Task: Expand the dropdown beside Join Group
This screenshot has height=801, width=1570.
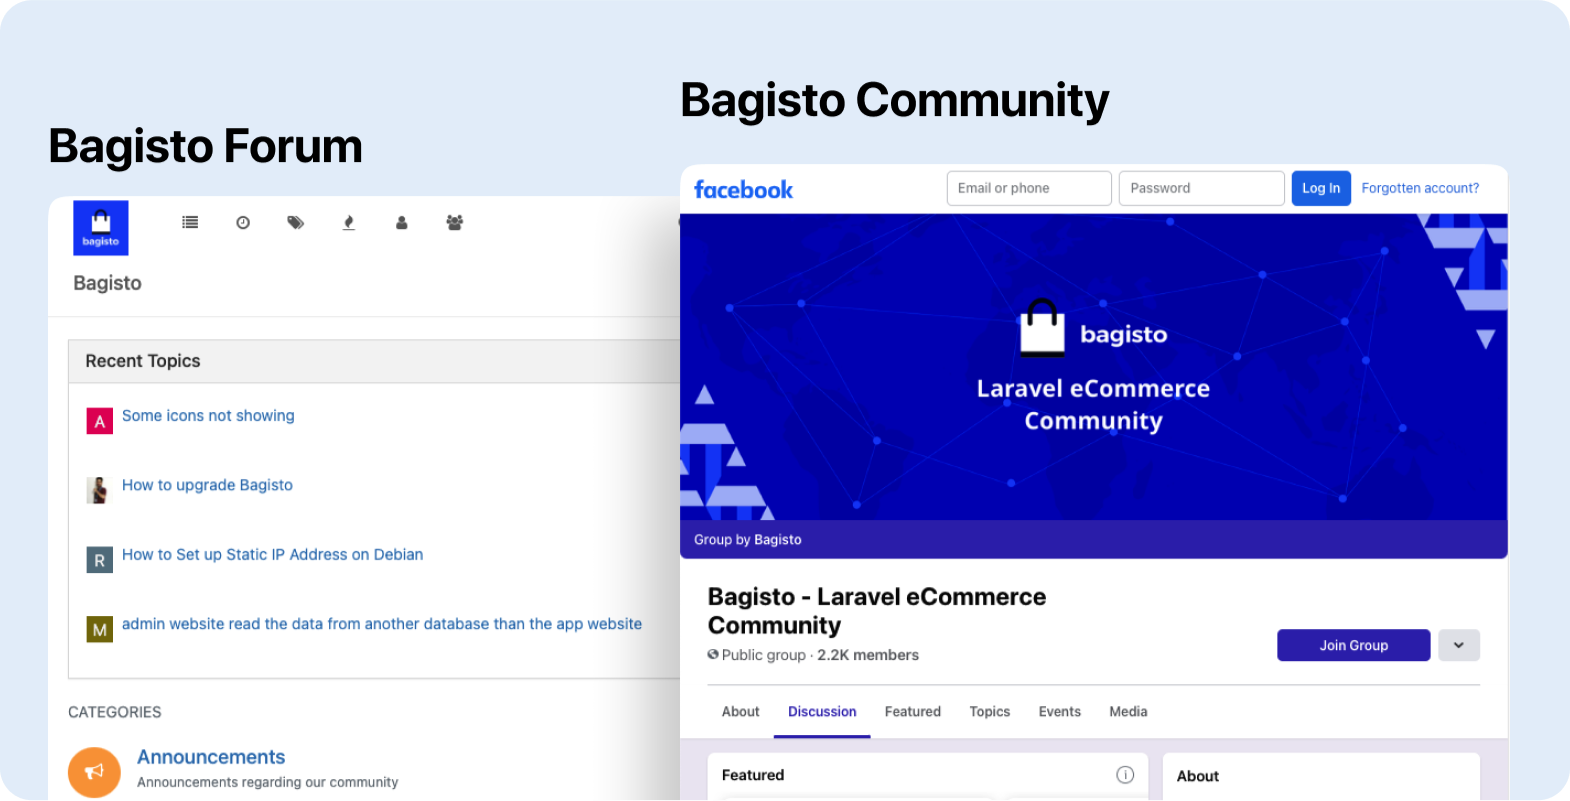Action: [1459, 645]
